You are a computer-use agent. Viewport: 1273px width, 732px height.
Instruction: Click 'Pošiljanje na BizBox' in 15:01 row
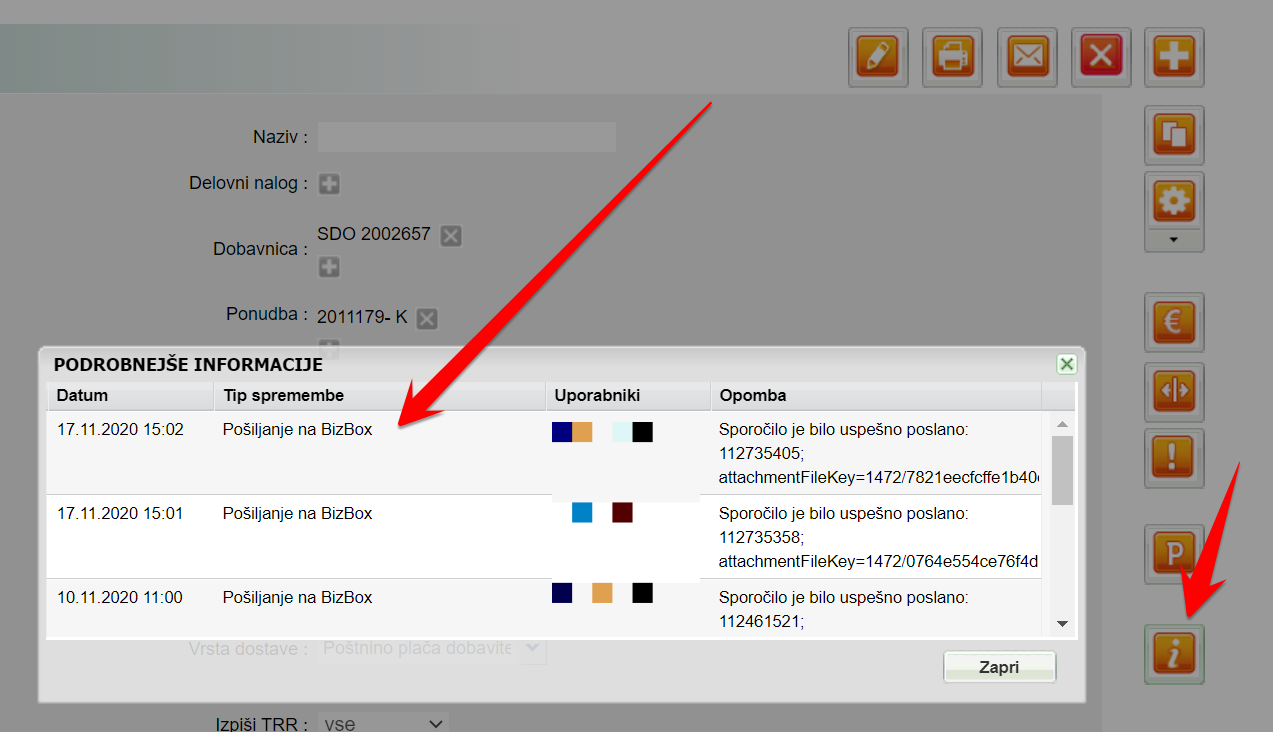pyautogui.click(x=297, y=514)
